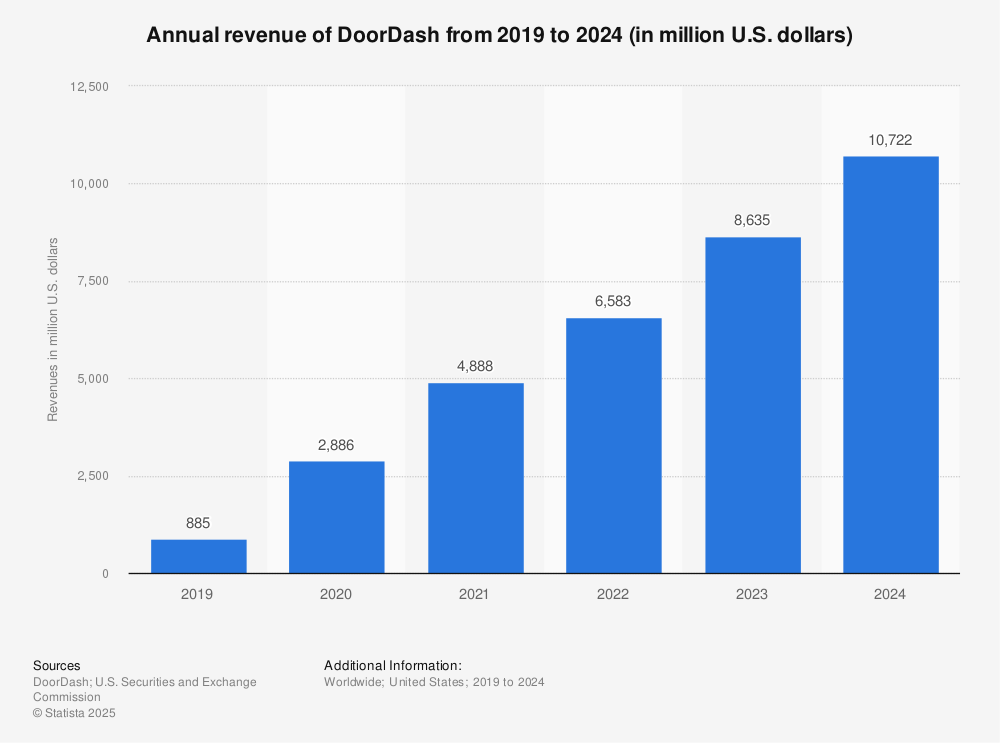Click the 2021 x-axis label

(x=474, y=594)
